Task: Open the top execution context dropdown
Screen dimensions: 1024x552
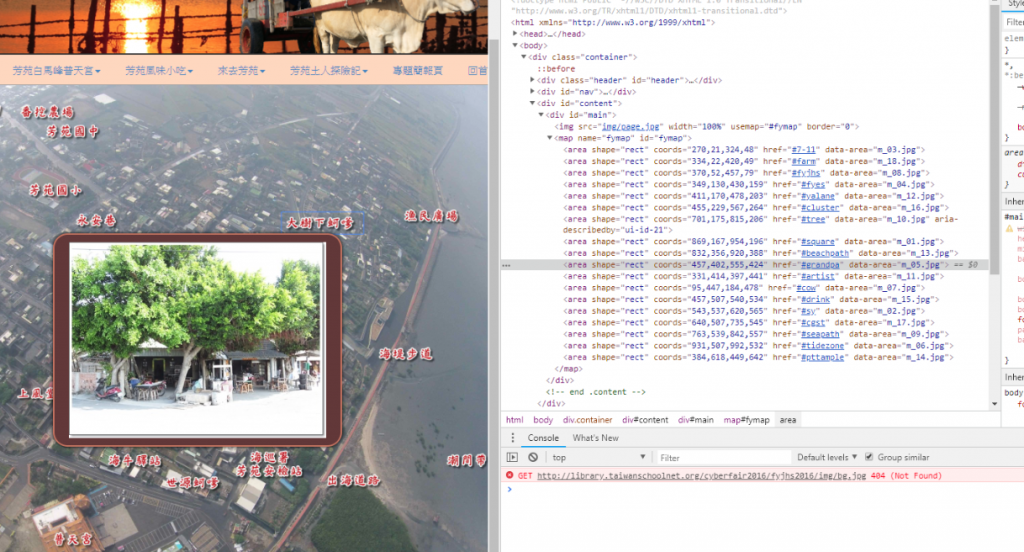Action: pos(598,457)
